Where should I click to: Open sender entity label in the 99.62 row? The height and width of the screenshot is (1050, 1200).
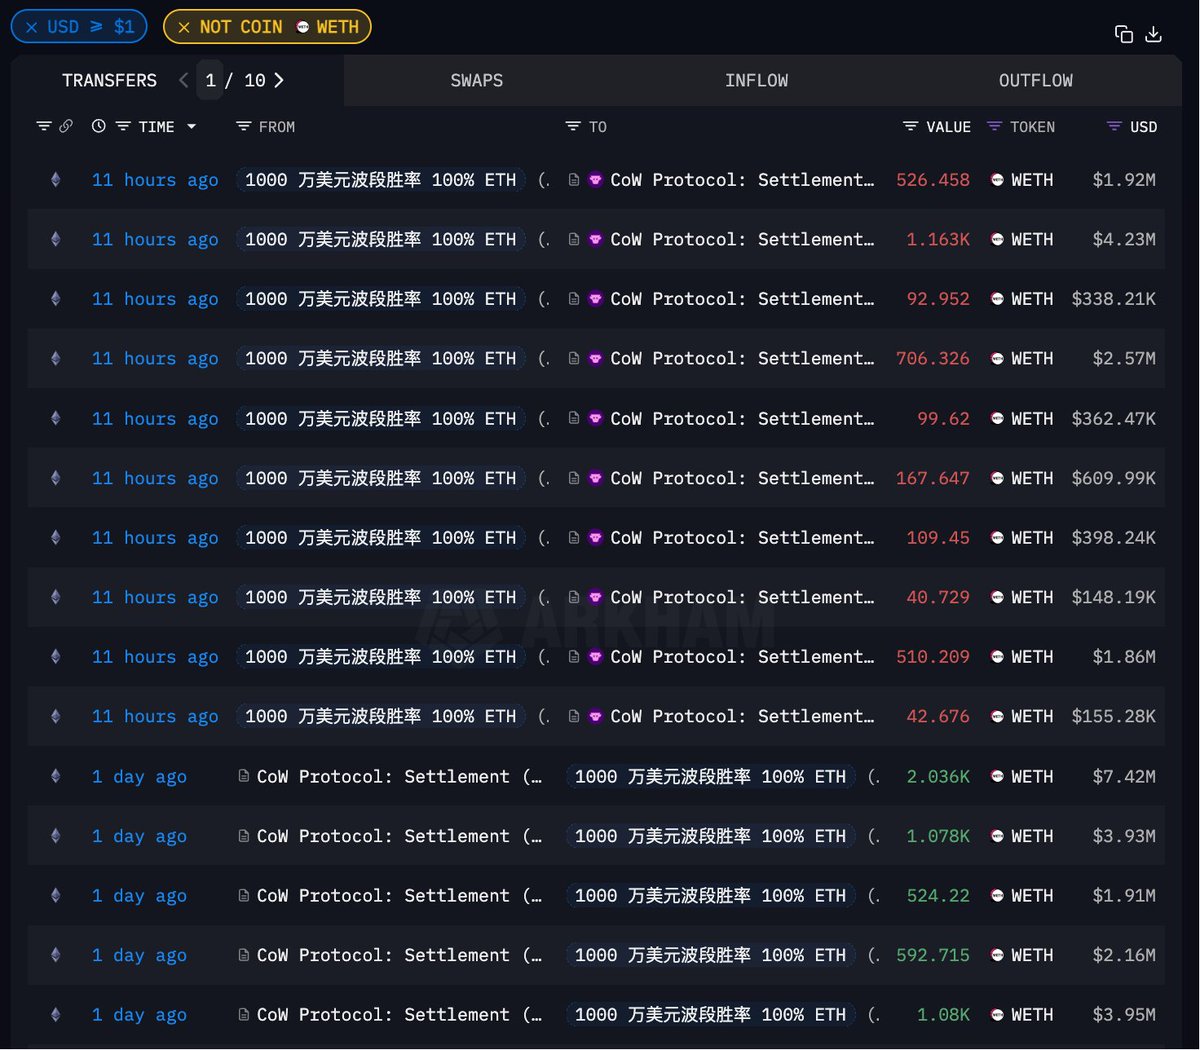[381, 418]
